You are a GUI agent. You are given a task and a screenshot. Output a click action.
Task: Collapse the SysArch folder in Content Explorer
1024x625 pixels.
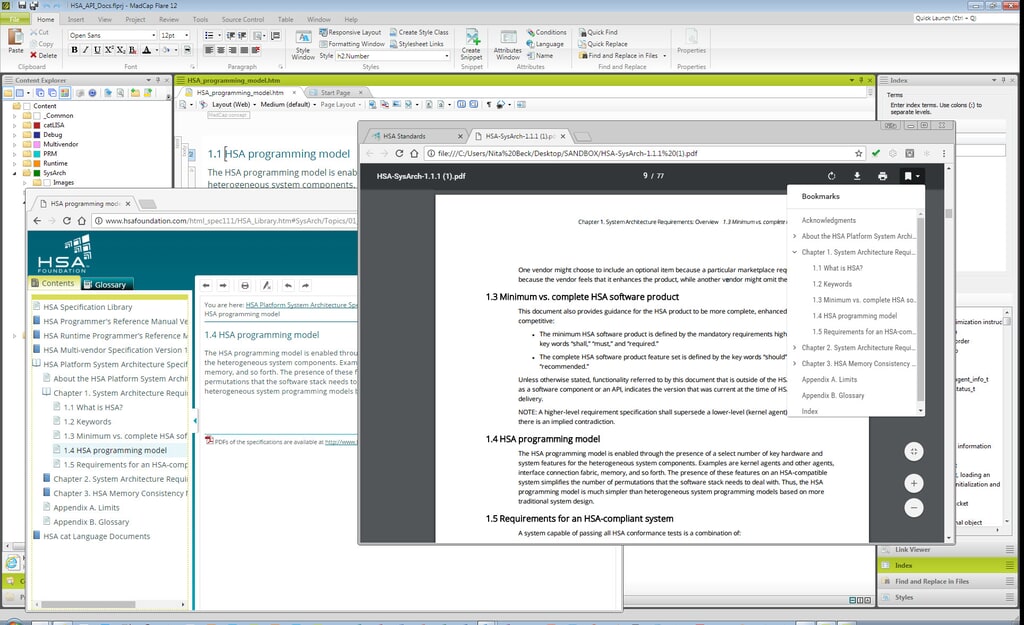point(14,173)
